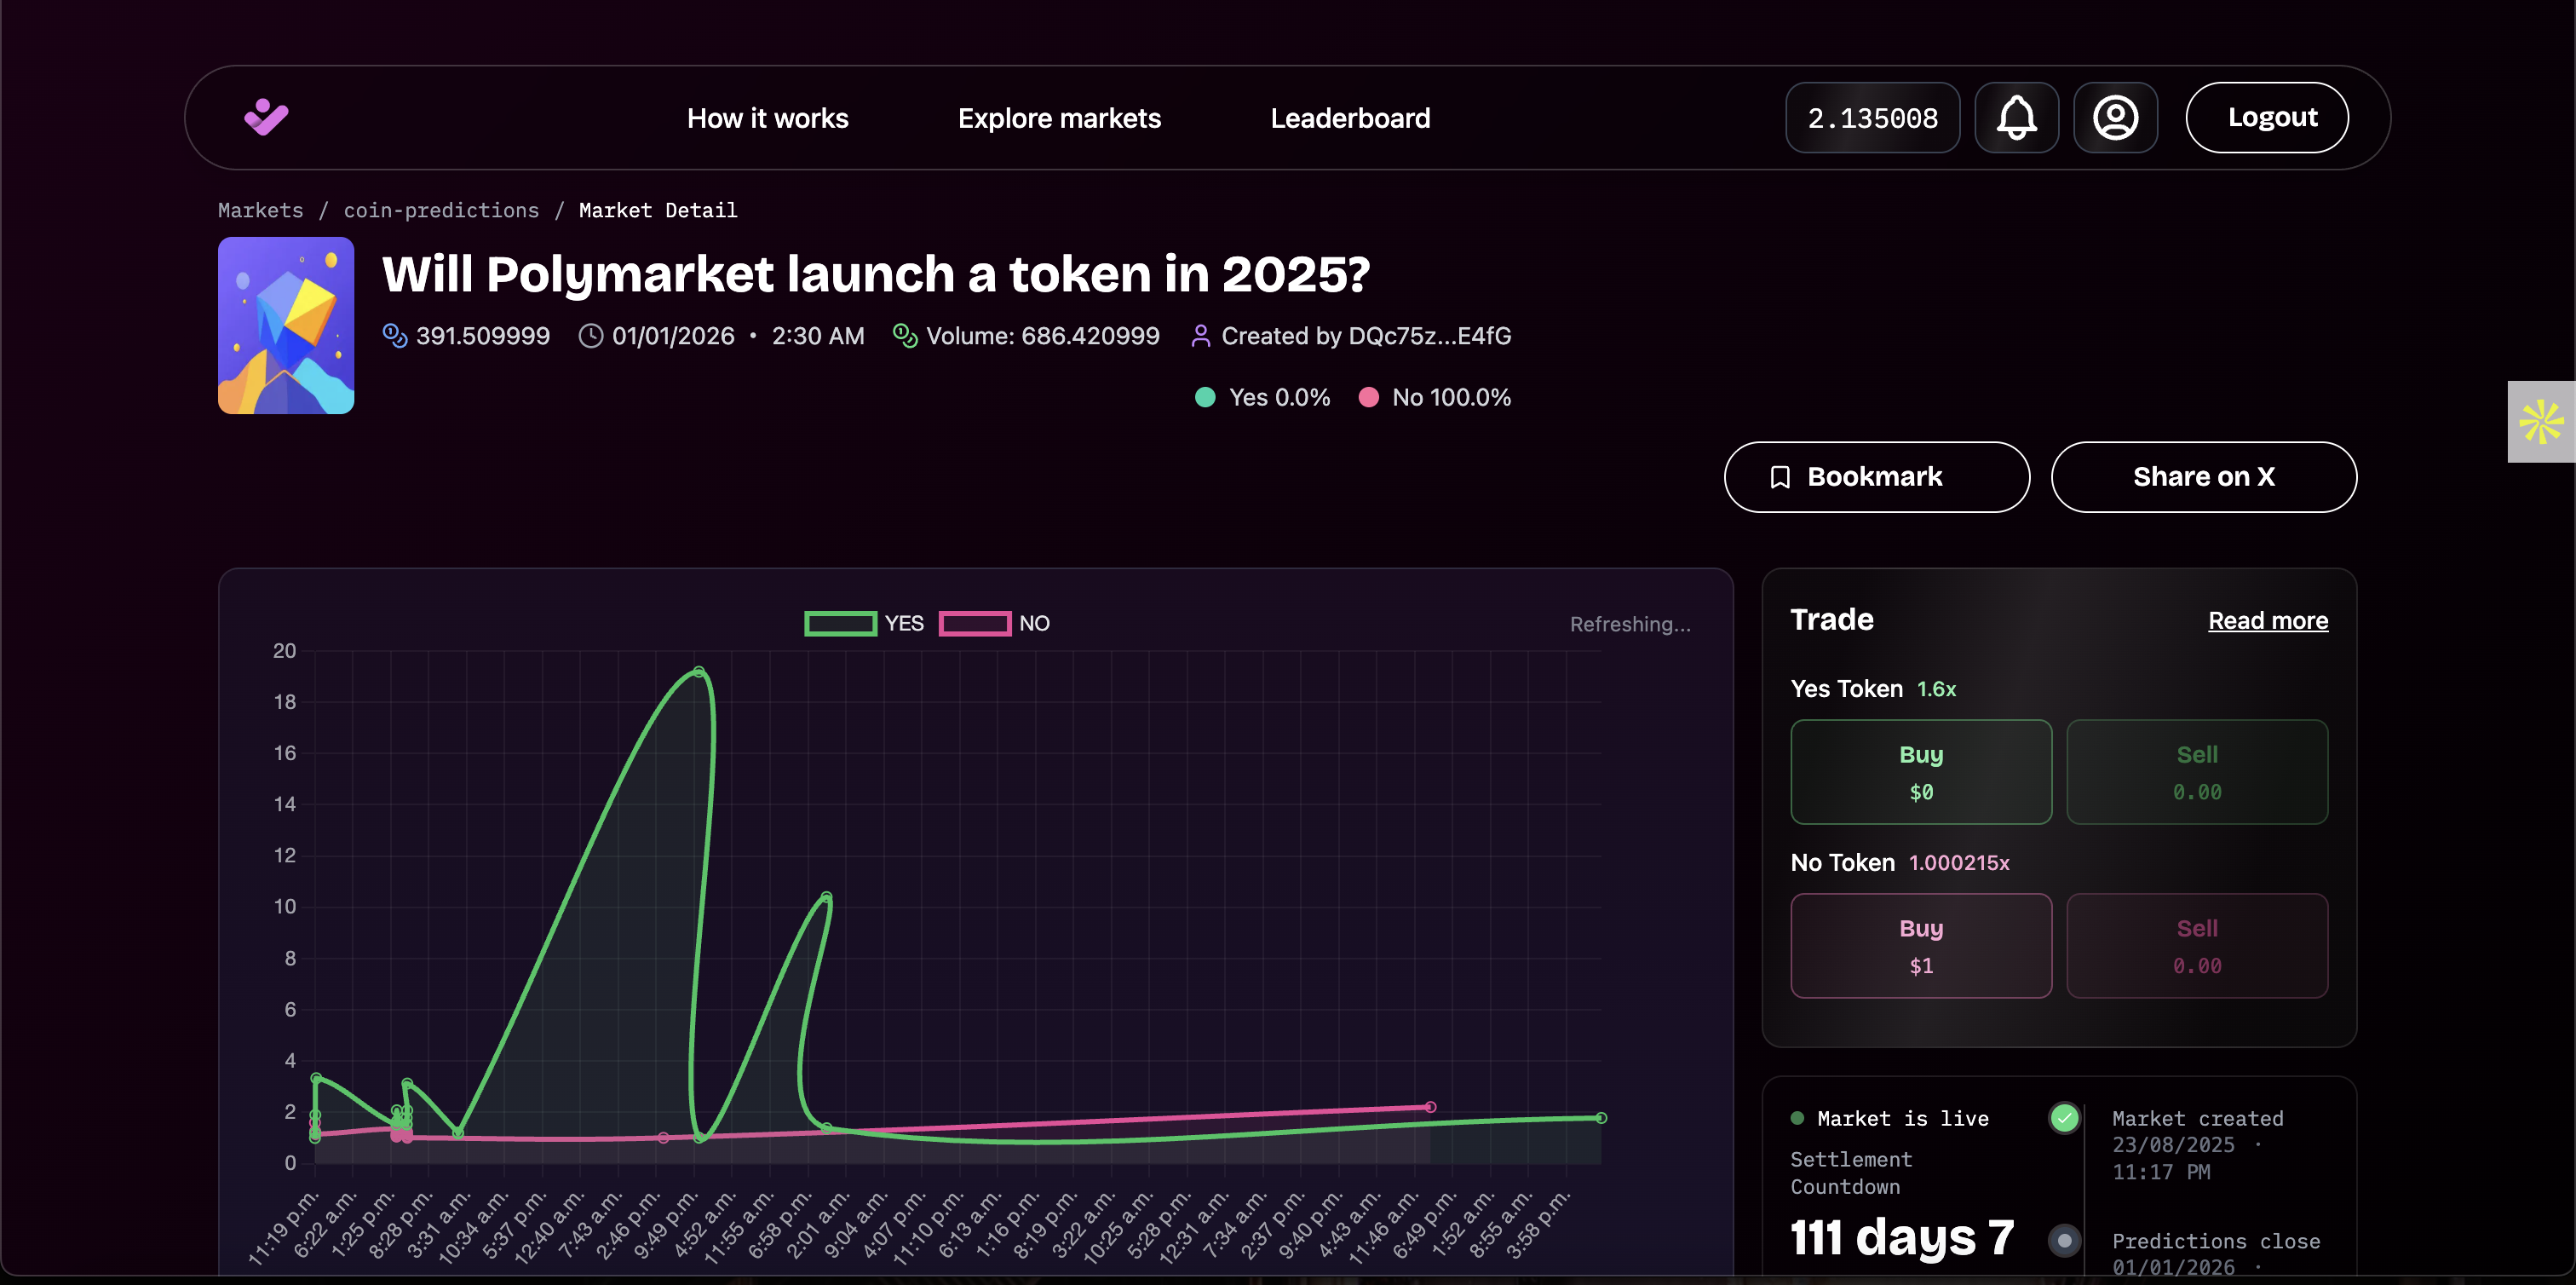Viewport: 2576px width, 1285px height.
Task: Click the bookmark icon in the Bookmark button
Action: (x=1780, y=477)
